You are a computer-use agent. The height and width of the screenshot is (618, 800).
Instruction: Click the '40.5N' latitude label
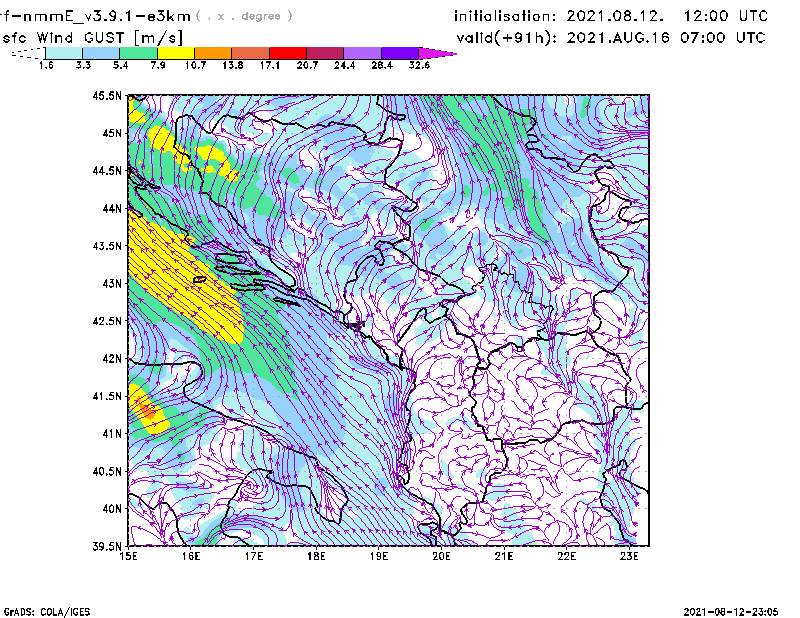(x=107, y=471)
